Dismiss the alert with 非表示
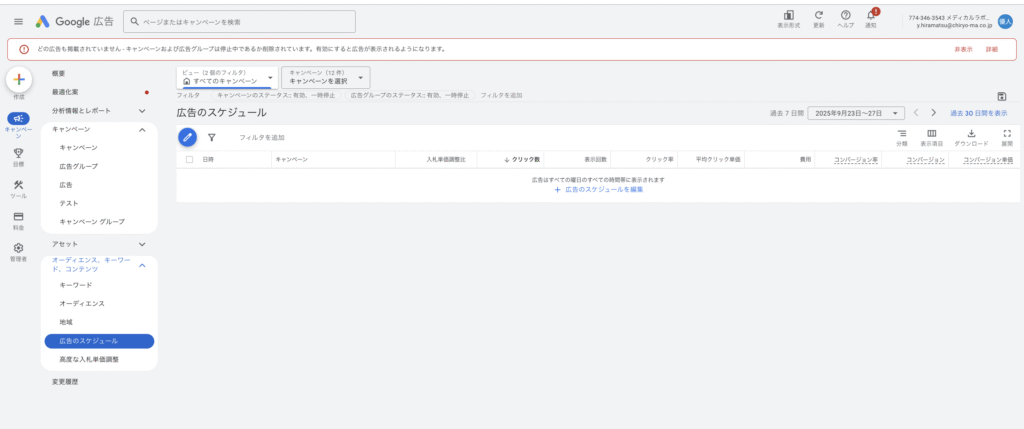The image size is (1024, 429). tap(962, 49)
